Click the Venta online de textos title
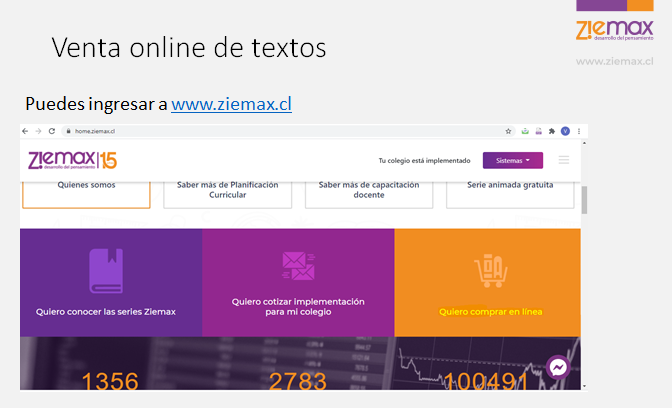The image size is (672, 408). point(189,47)
